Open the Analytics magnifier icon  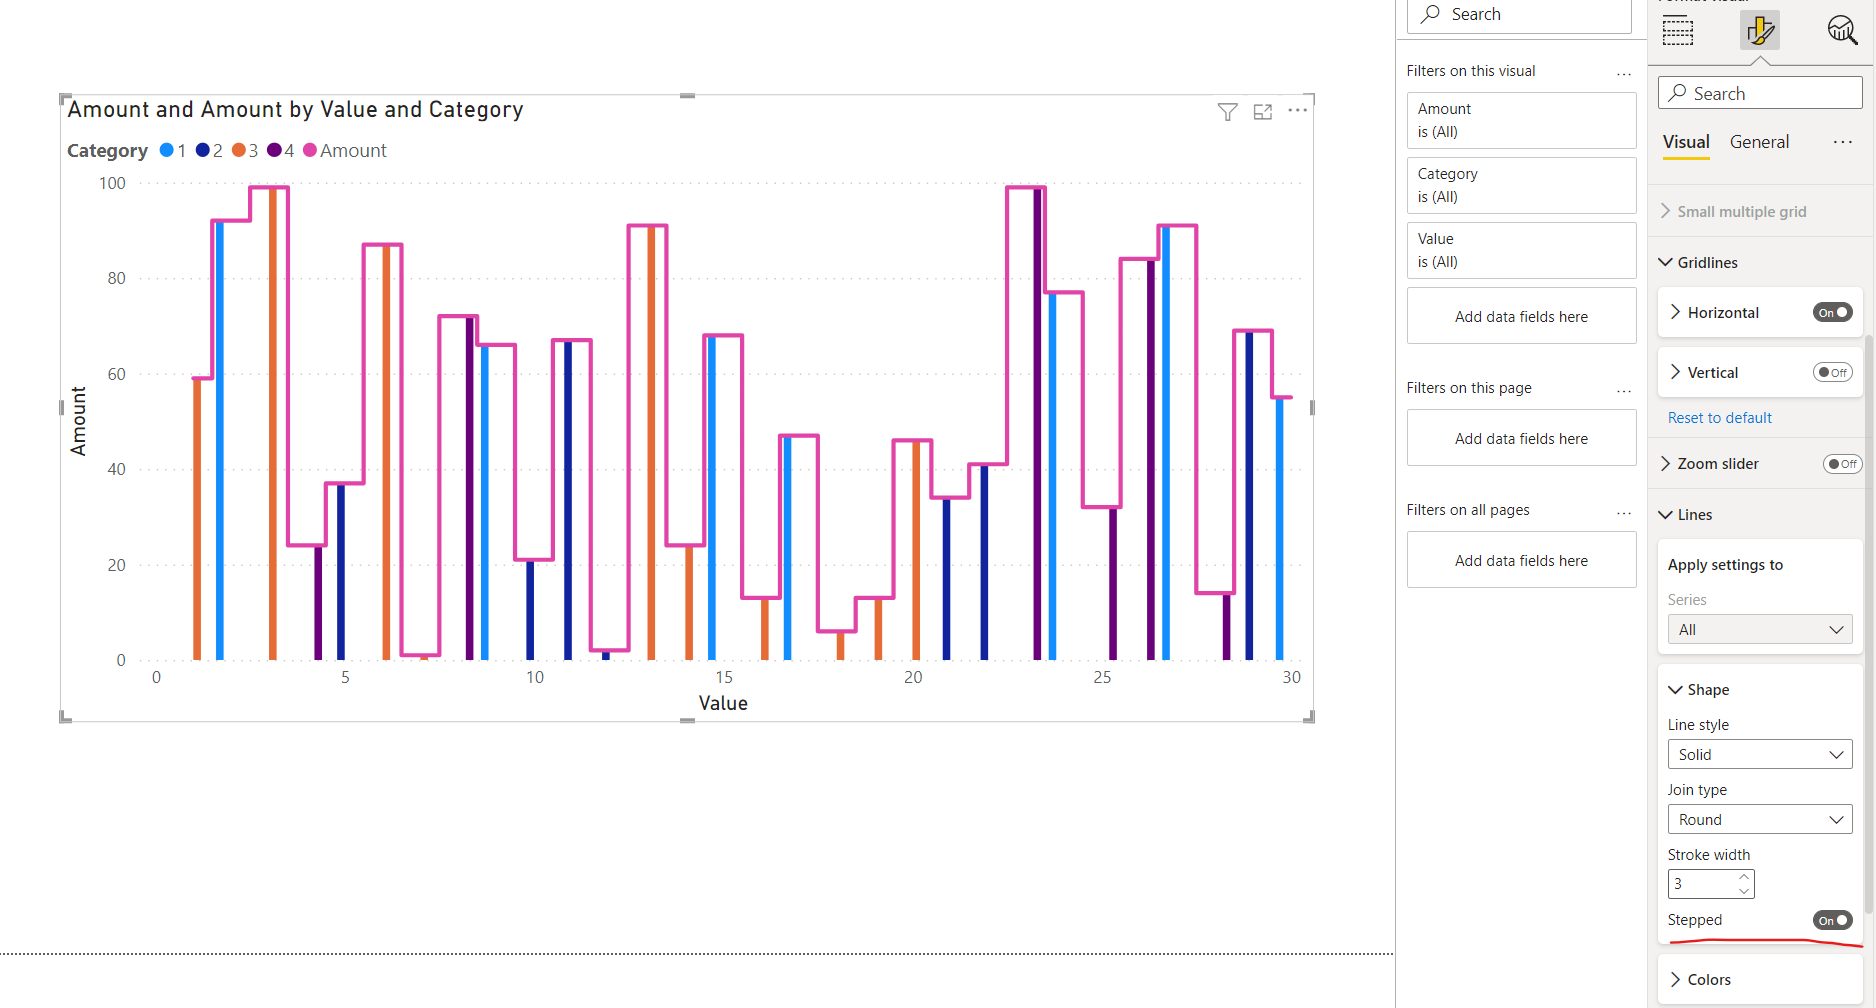coord(1842,31)
